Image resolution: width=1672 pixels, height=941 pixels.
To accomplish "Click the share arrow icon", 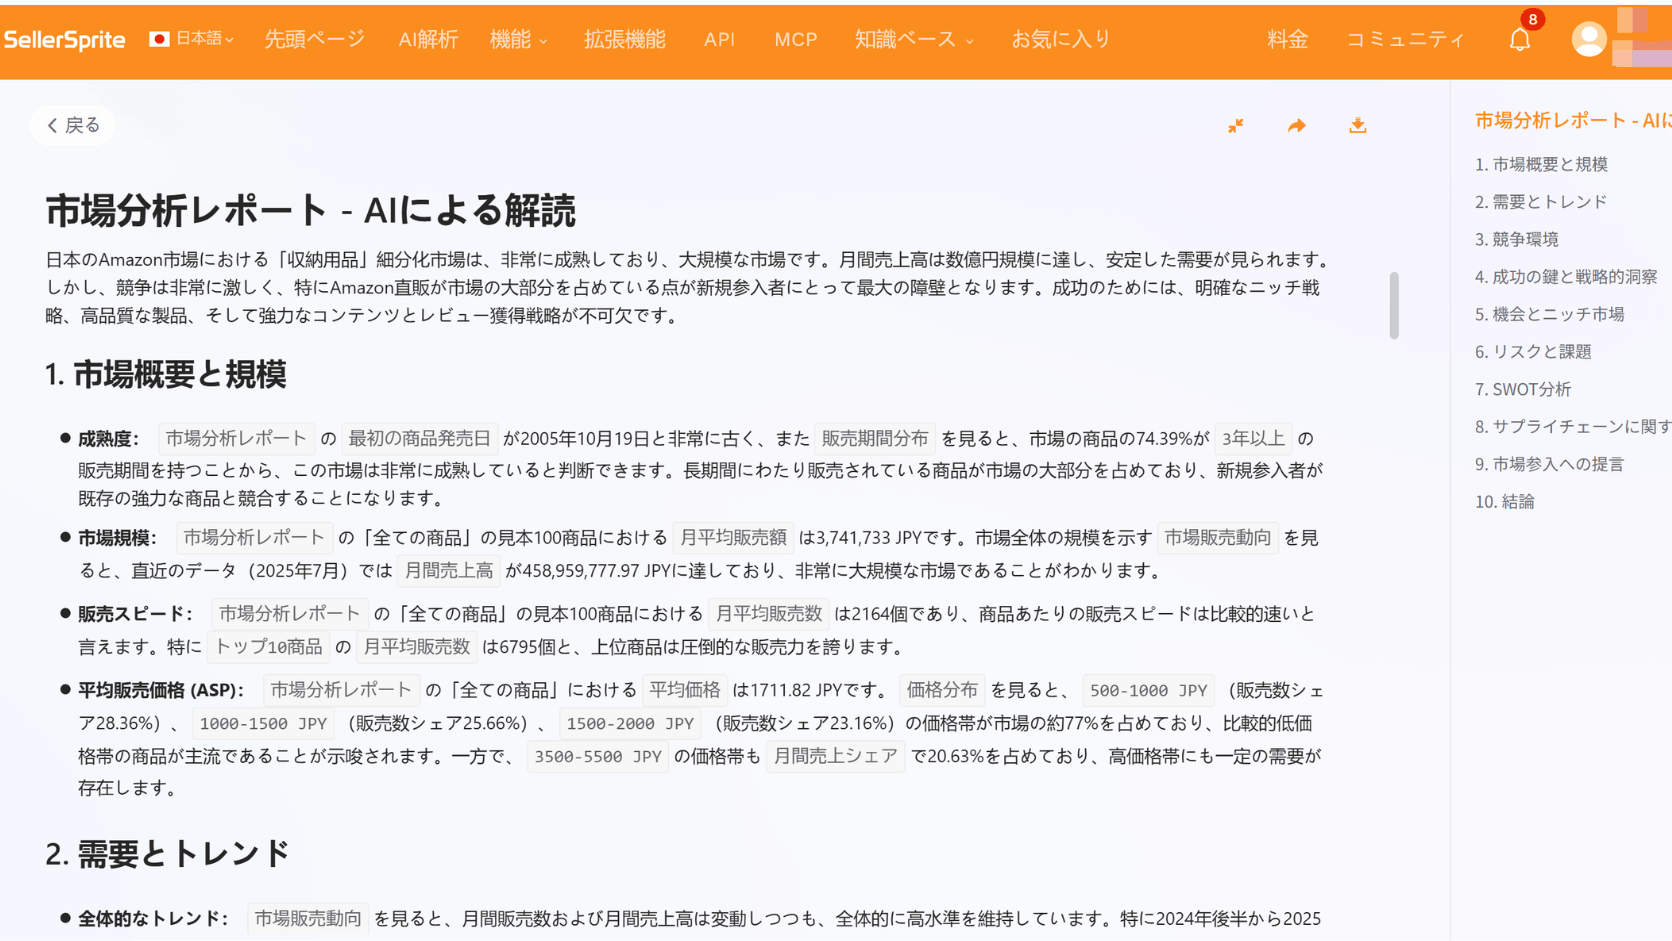I will pos(1297,125).
